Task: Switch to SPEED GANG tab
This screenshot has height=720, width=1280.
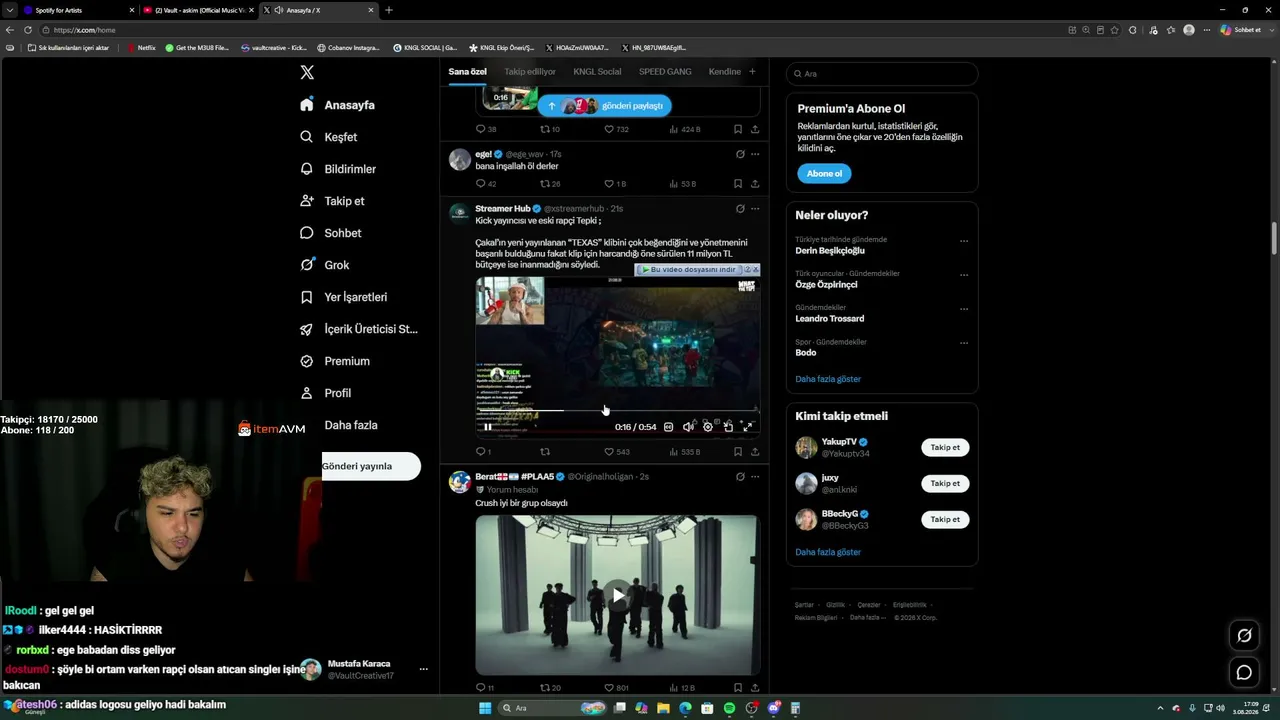Action: point(665,72)
